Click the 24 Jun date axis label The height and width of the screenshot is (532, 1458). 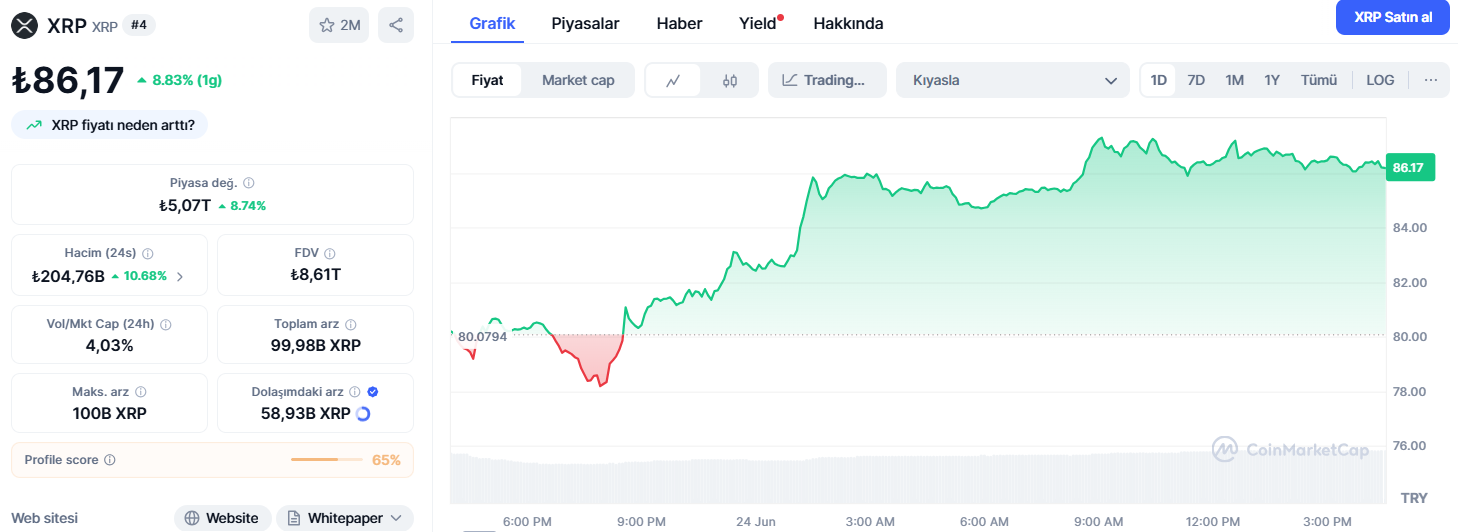click(756, 522)
